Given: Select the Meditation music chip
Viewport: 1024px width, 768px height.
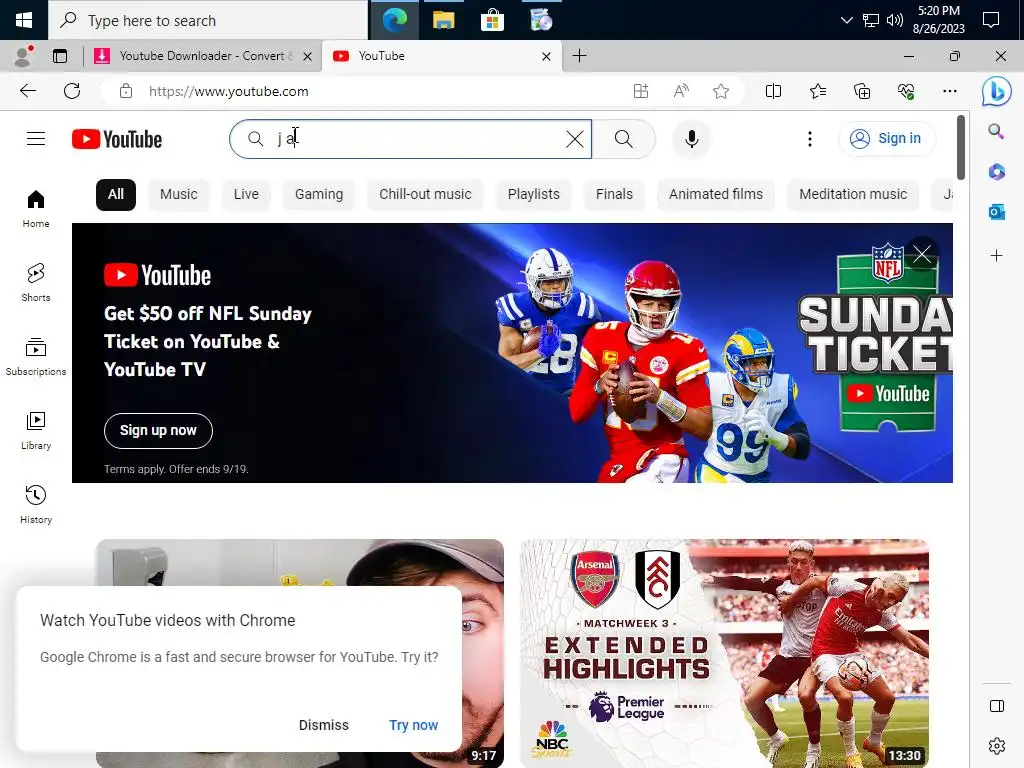Looking at the screenshot, I should coord(853,194).
